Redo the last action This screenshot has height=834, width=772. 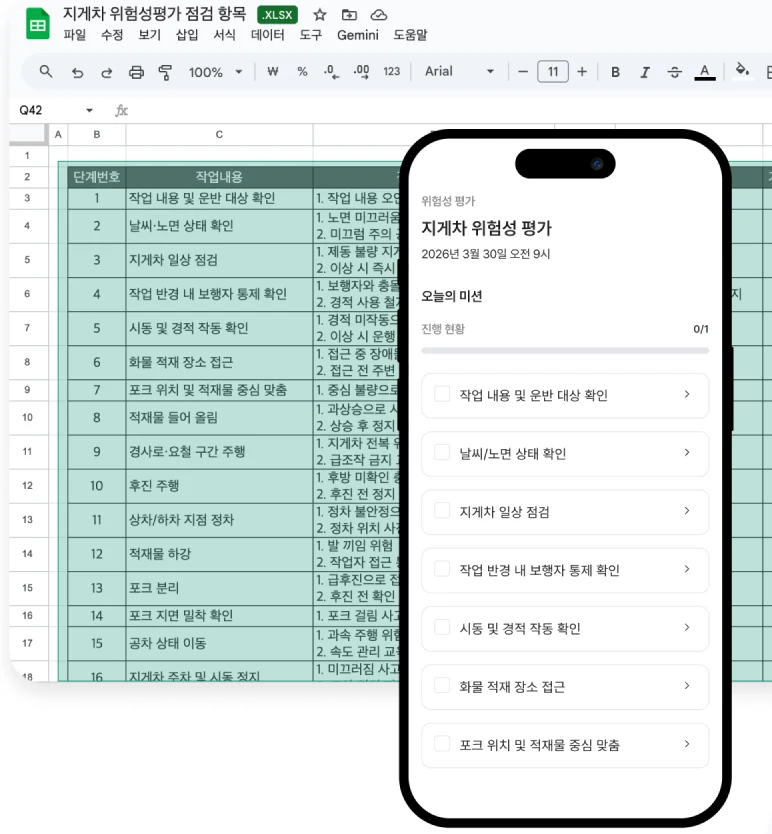coord(106,72)
